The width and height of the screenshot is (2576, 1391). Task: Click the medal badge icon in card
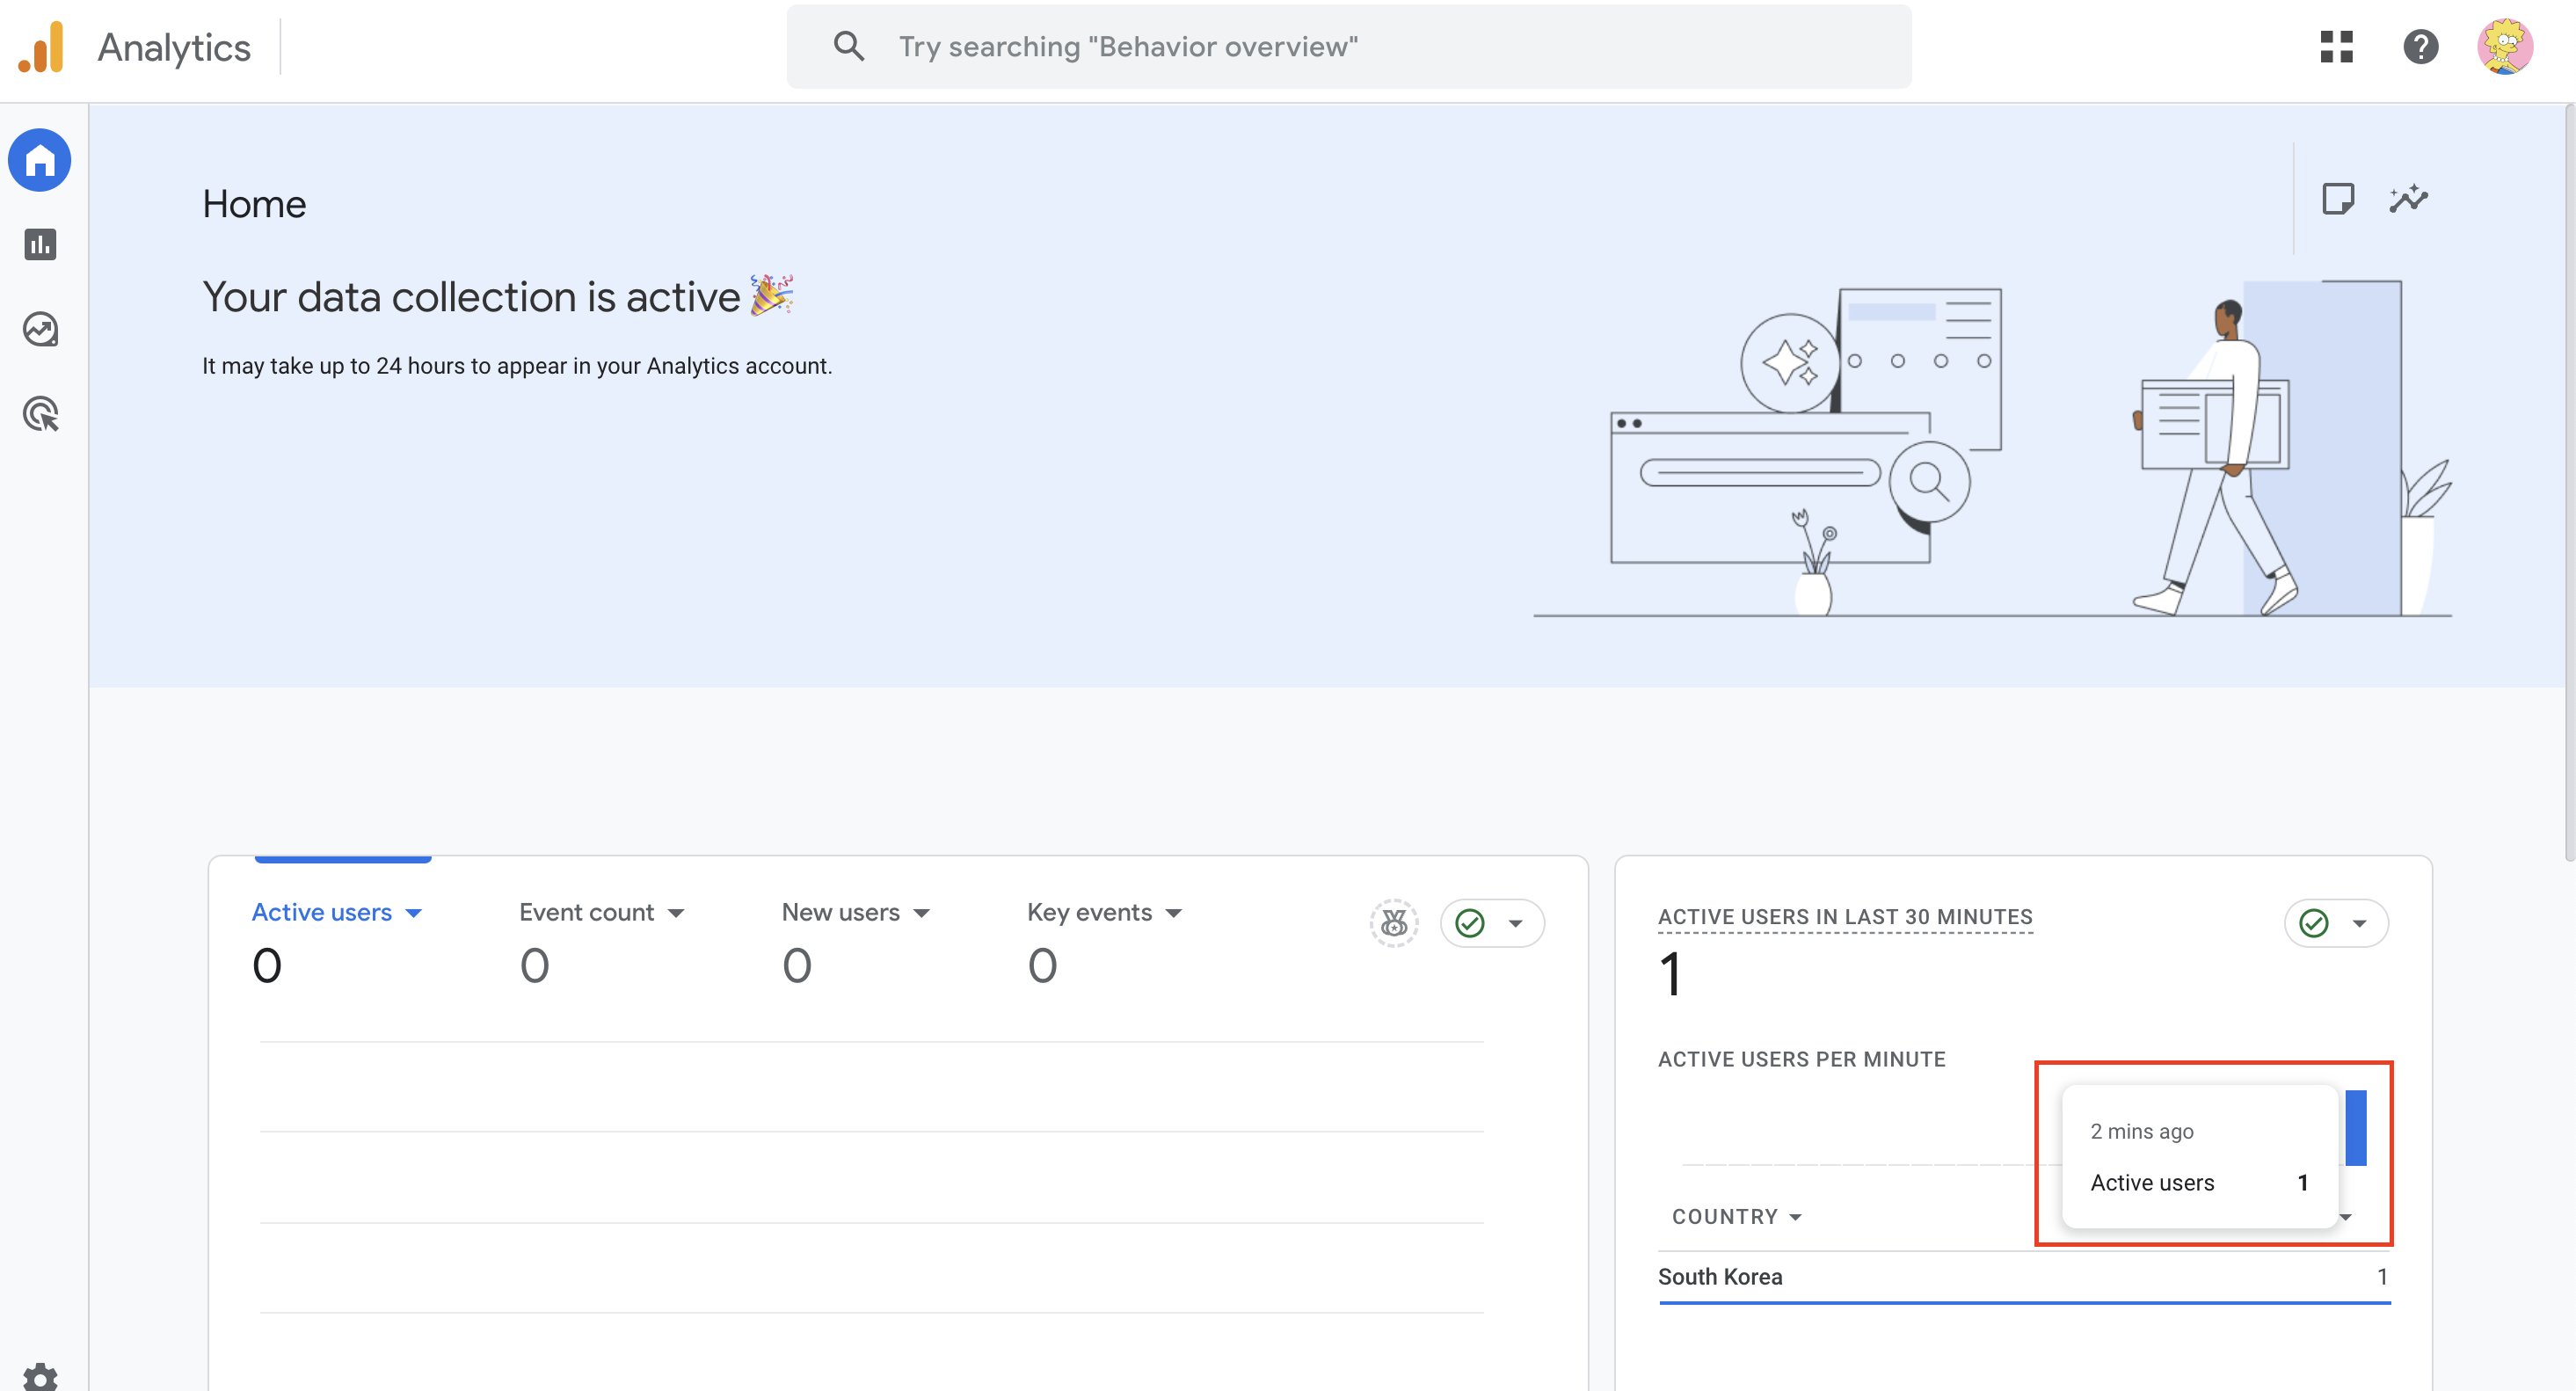(x=1393, y=923)
